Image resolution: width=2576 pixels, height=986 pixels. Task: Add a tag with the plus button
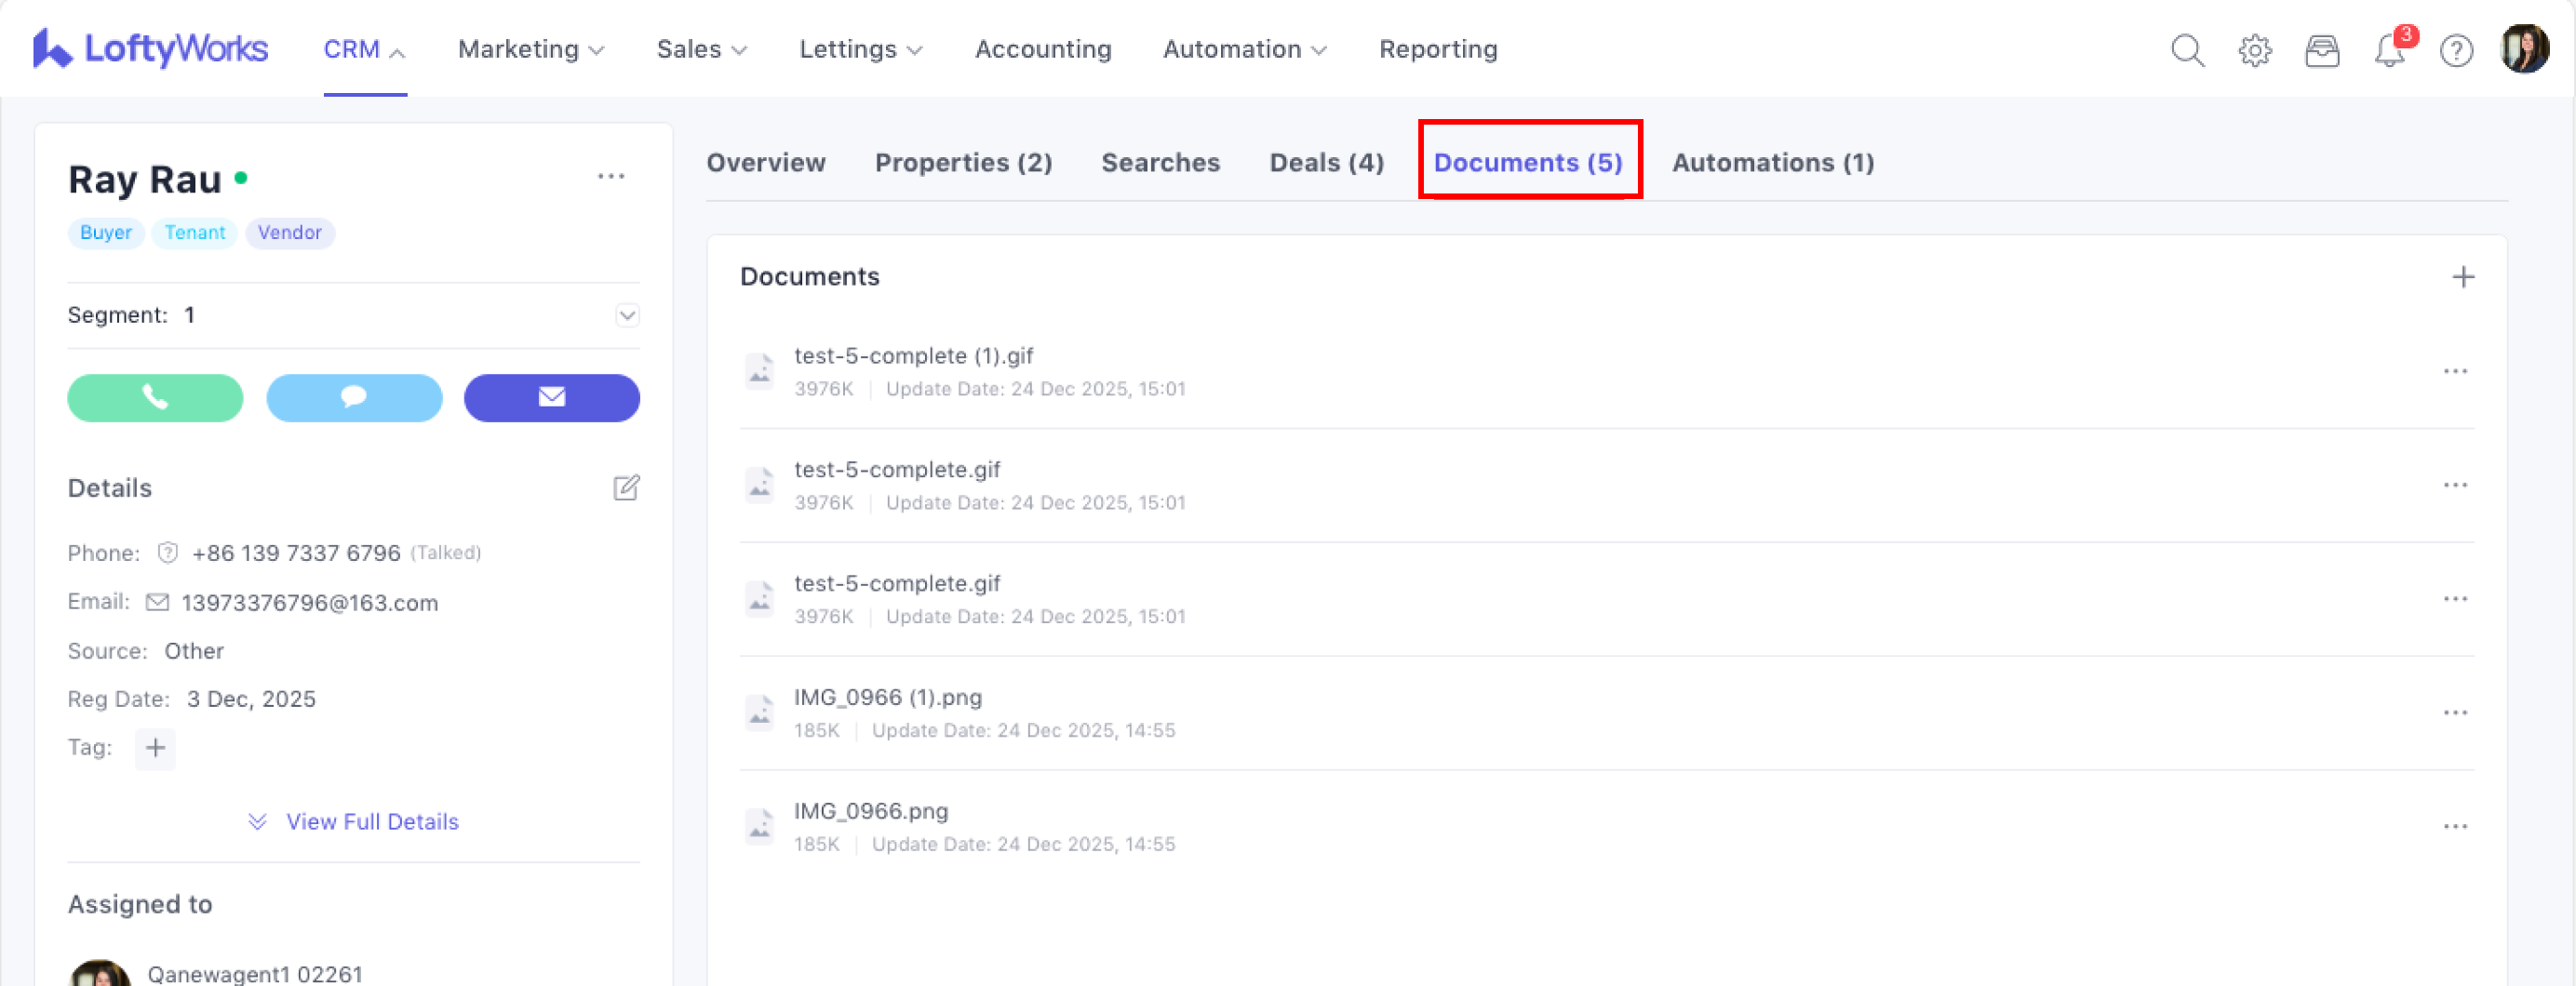[x=155, y=748]
